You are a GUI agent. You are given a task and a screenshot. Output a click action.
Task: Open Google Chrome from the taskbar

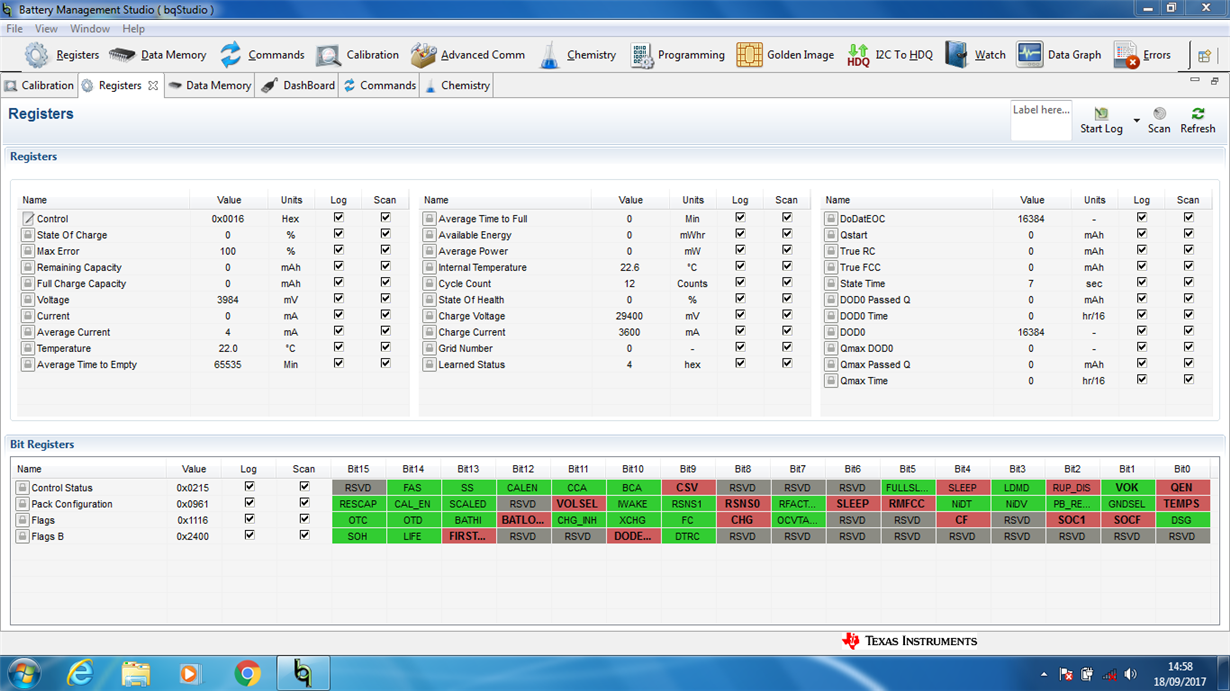coord(247,673)
